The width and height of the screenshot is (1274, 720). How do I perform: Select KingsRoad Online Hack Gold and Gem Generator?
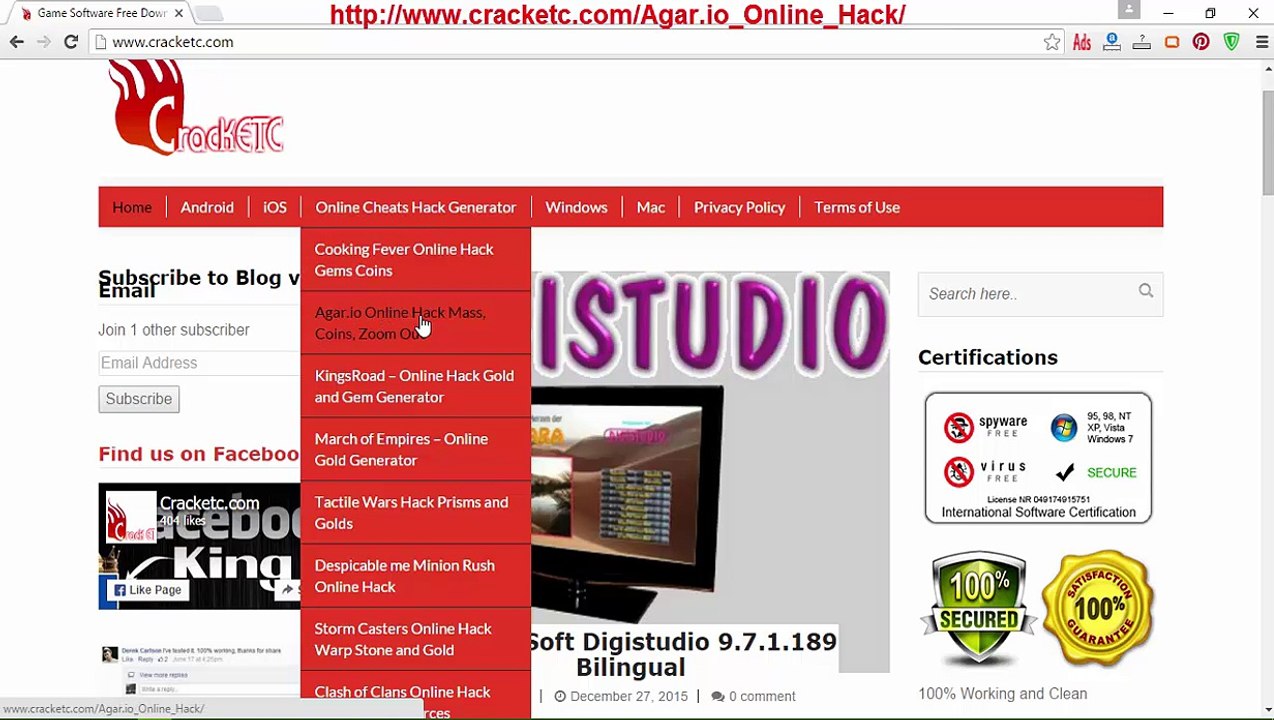pyautogui.click(x=415, y=386)
